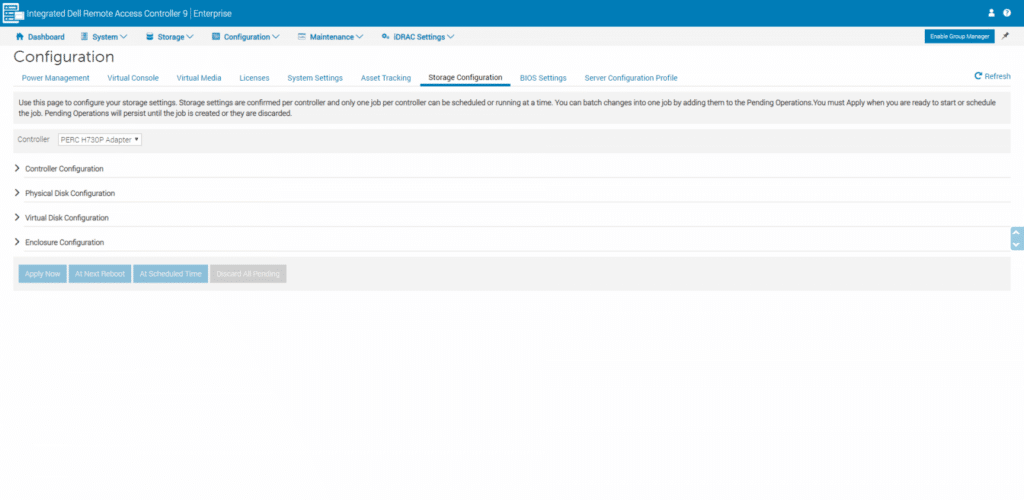Switch to the Power Management tab
The image size is (1024, 500).
(x=56, y=78)
